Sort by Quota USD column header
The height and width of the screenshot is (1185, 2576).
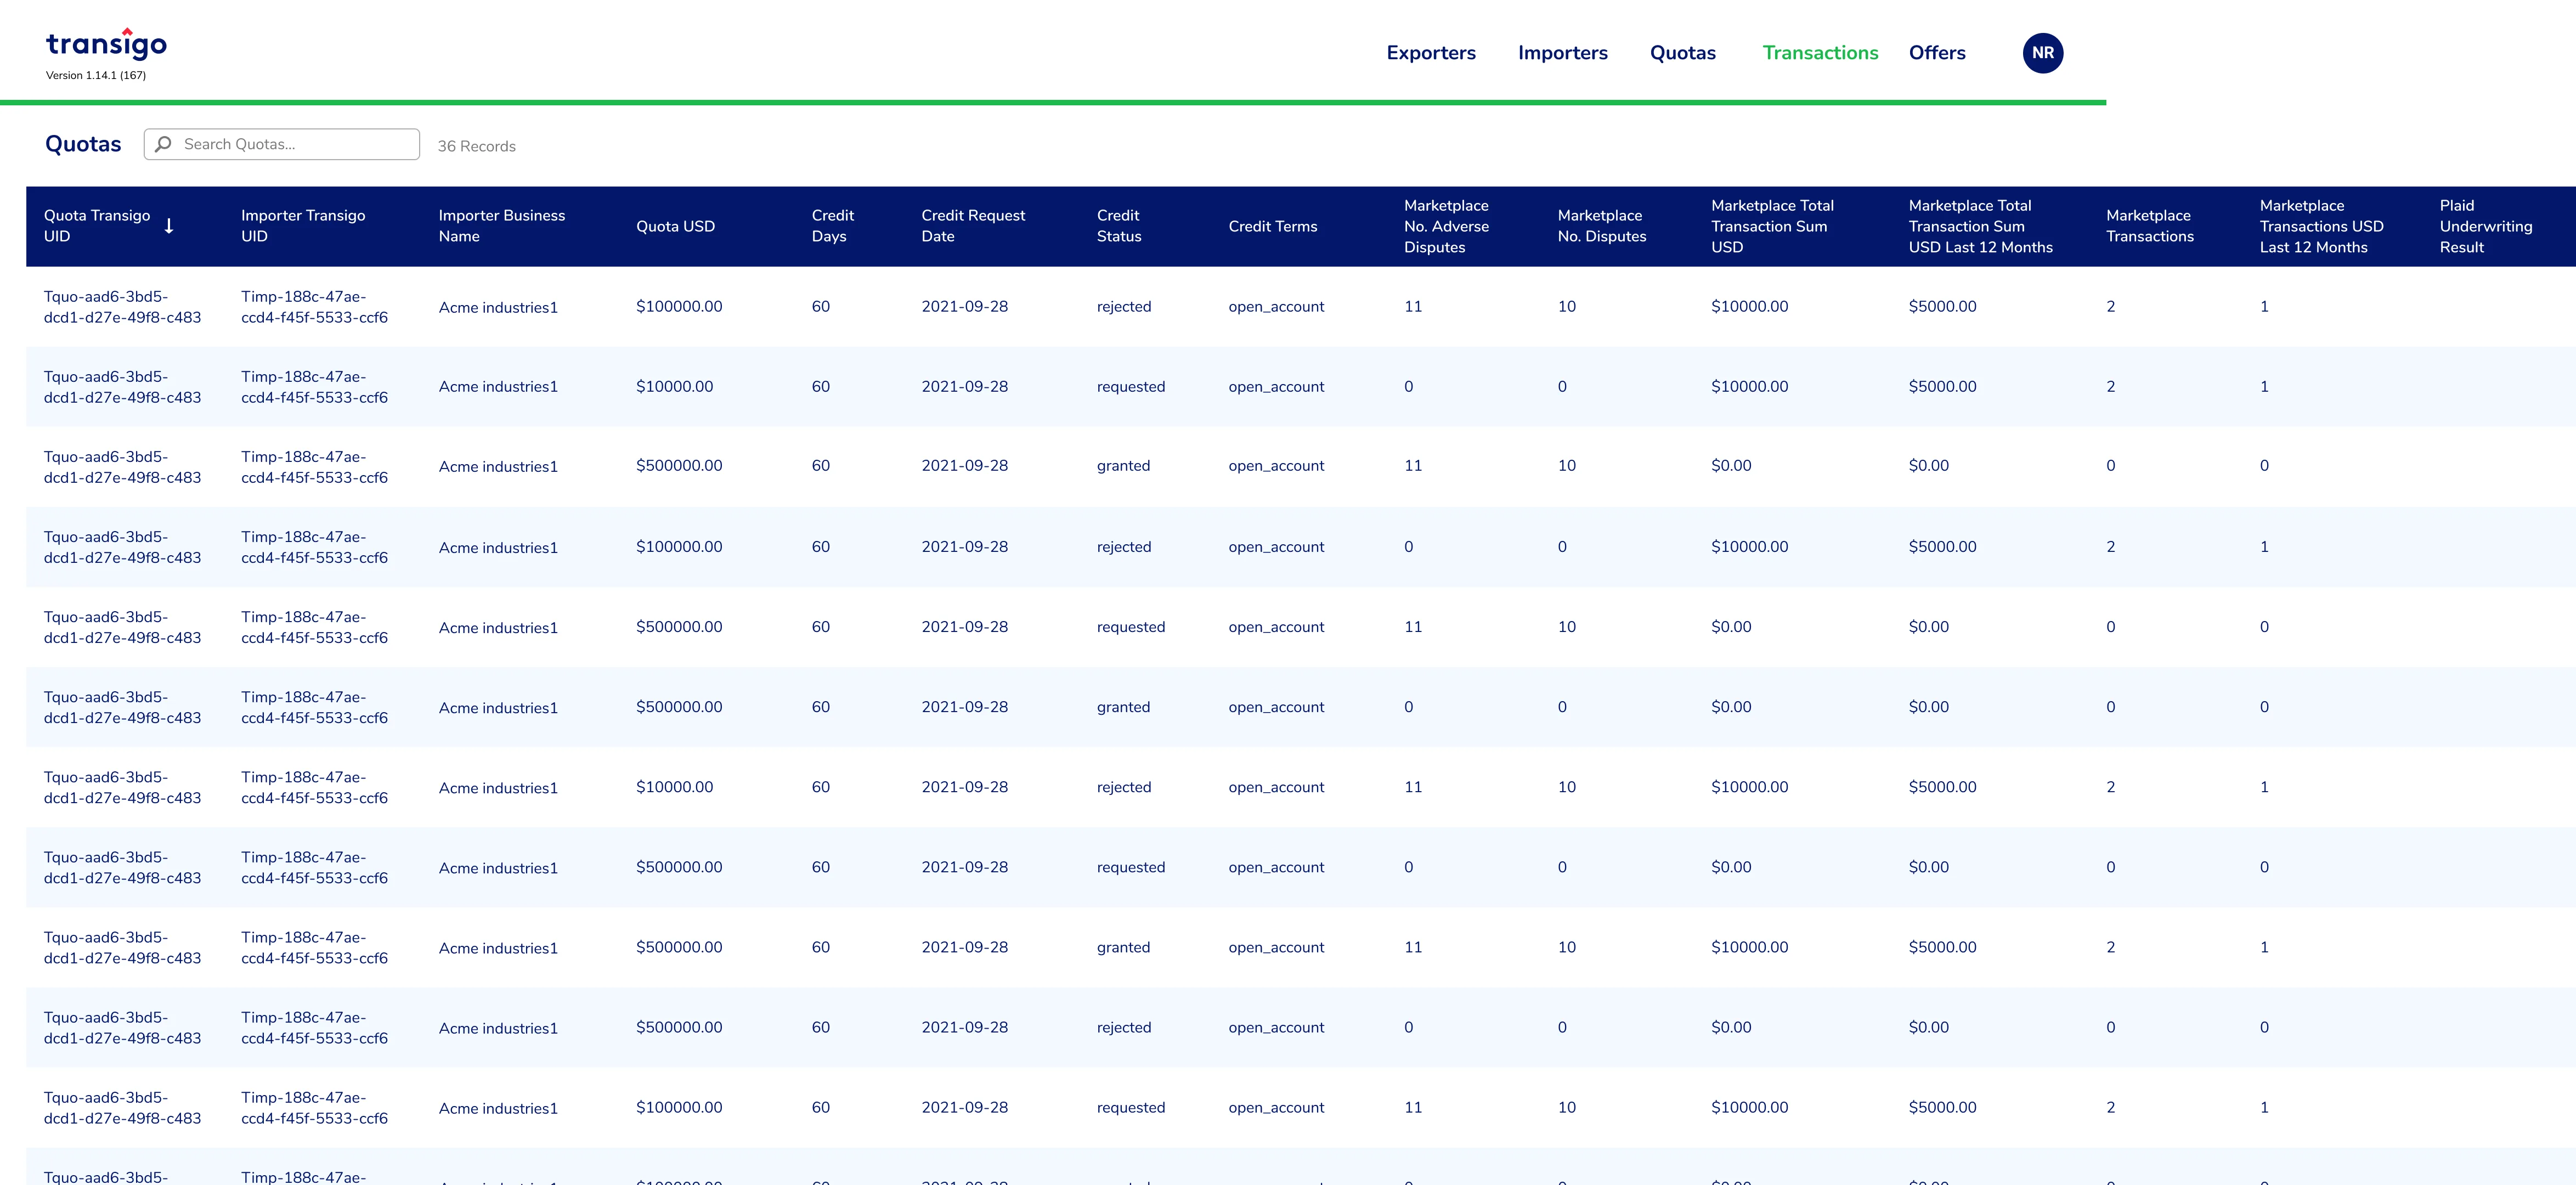[x=675, y=226]
